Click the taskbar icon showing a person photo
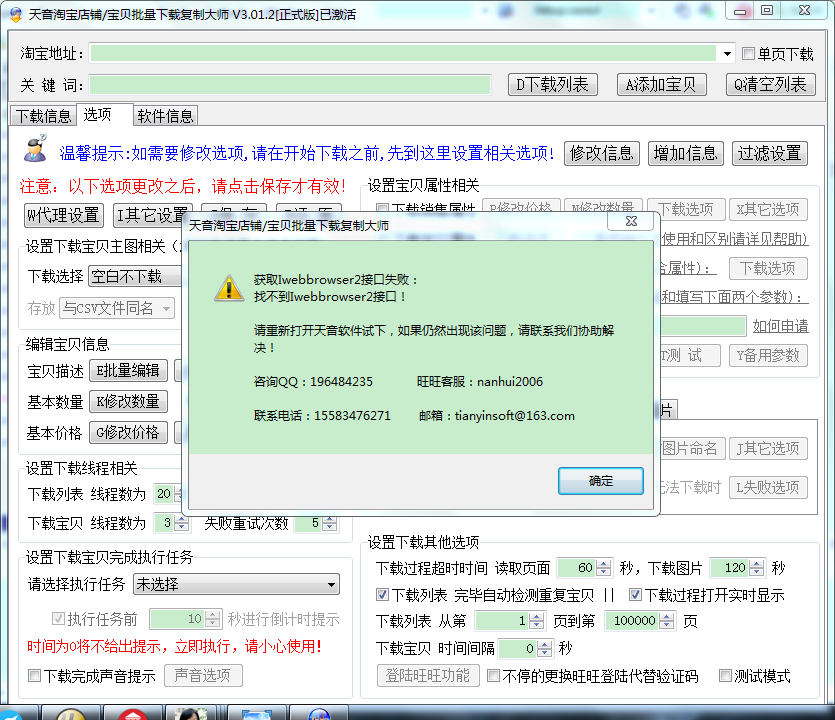The image size is (835, 720). pyautogui.click(x=190, y=714)
